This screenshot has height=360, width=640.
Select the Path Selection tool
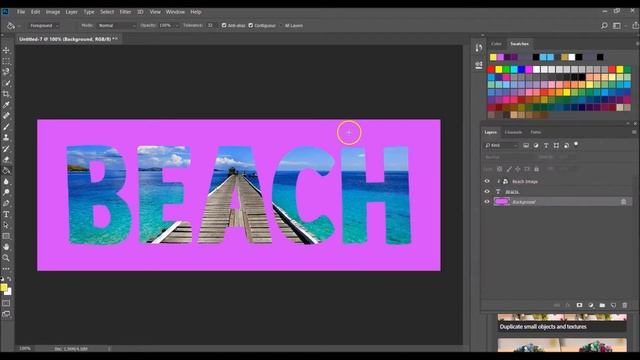(x=6, y=225)
